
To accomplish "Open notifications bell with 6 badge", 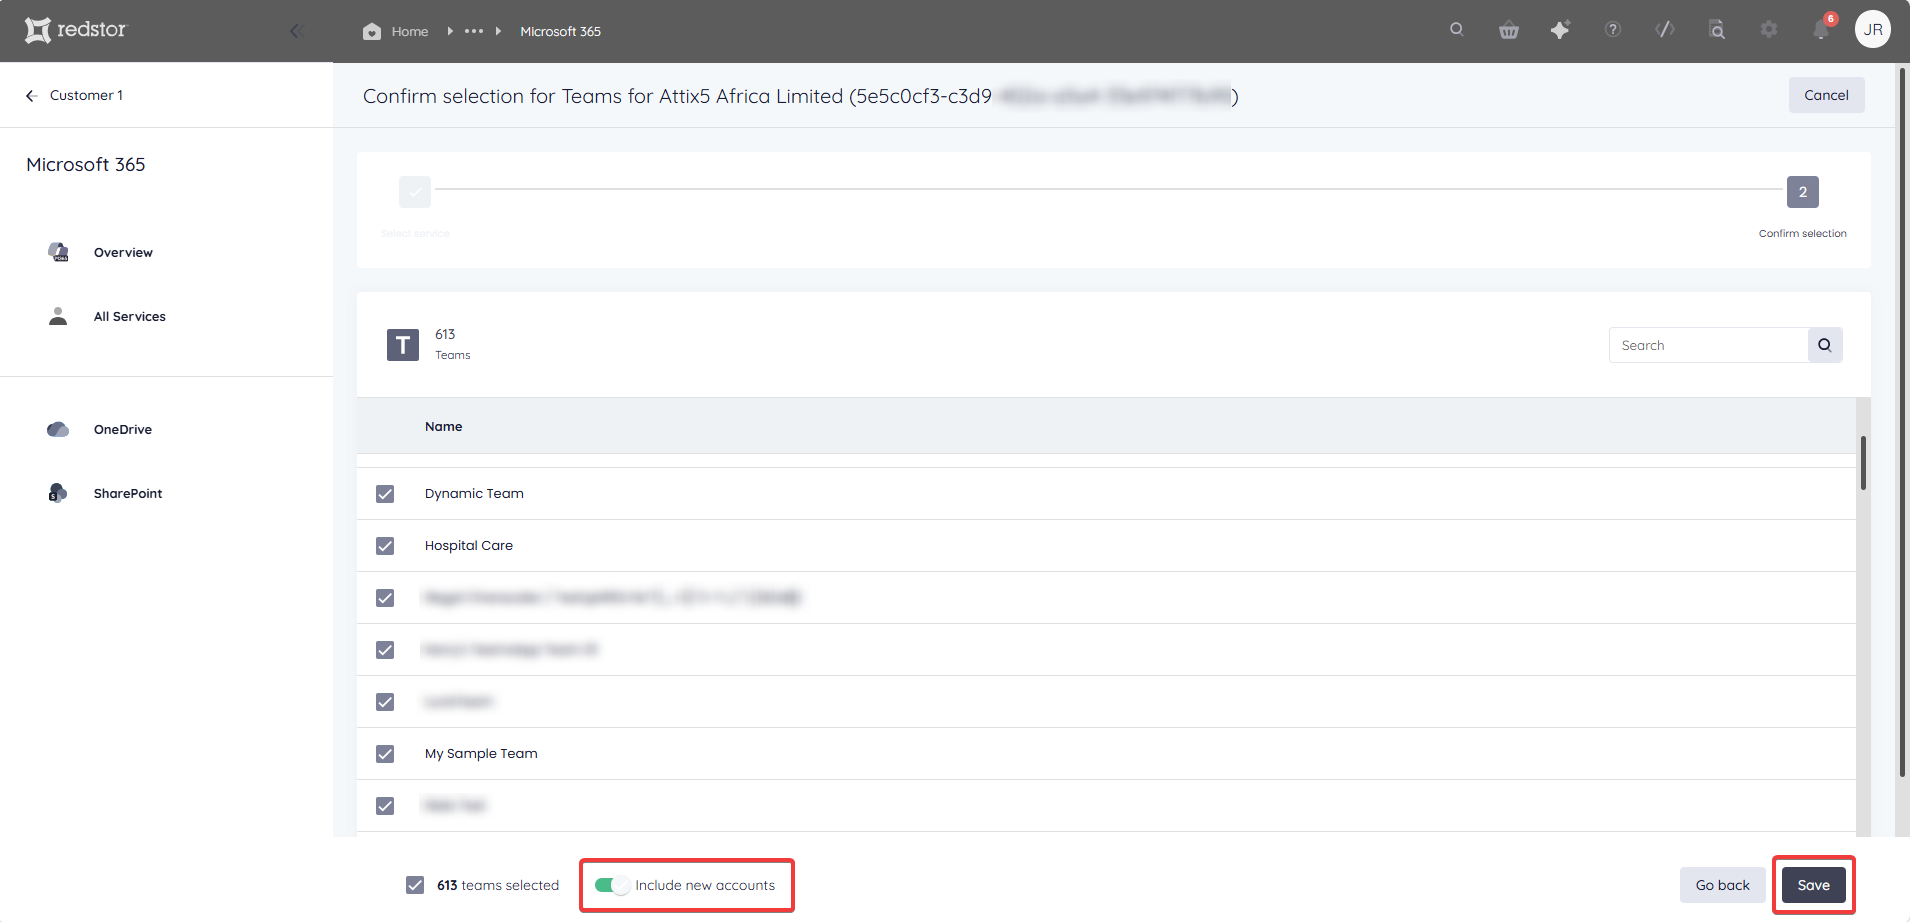I will [x=1822, y=30].
